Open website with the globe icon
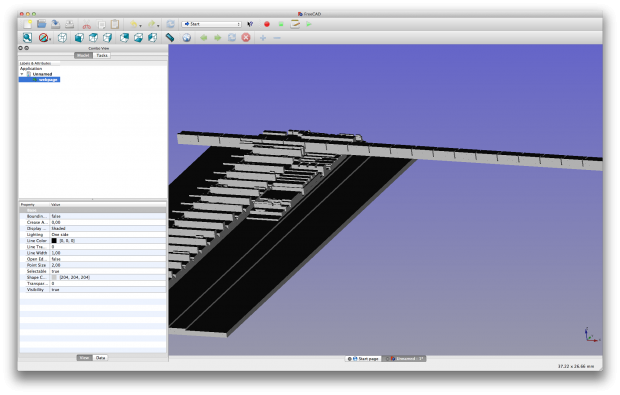 (187, 38)
